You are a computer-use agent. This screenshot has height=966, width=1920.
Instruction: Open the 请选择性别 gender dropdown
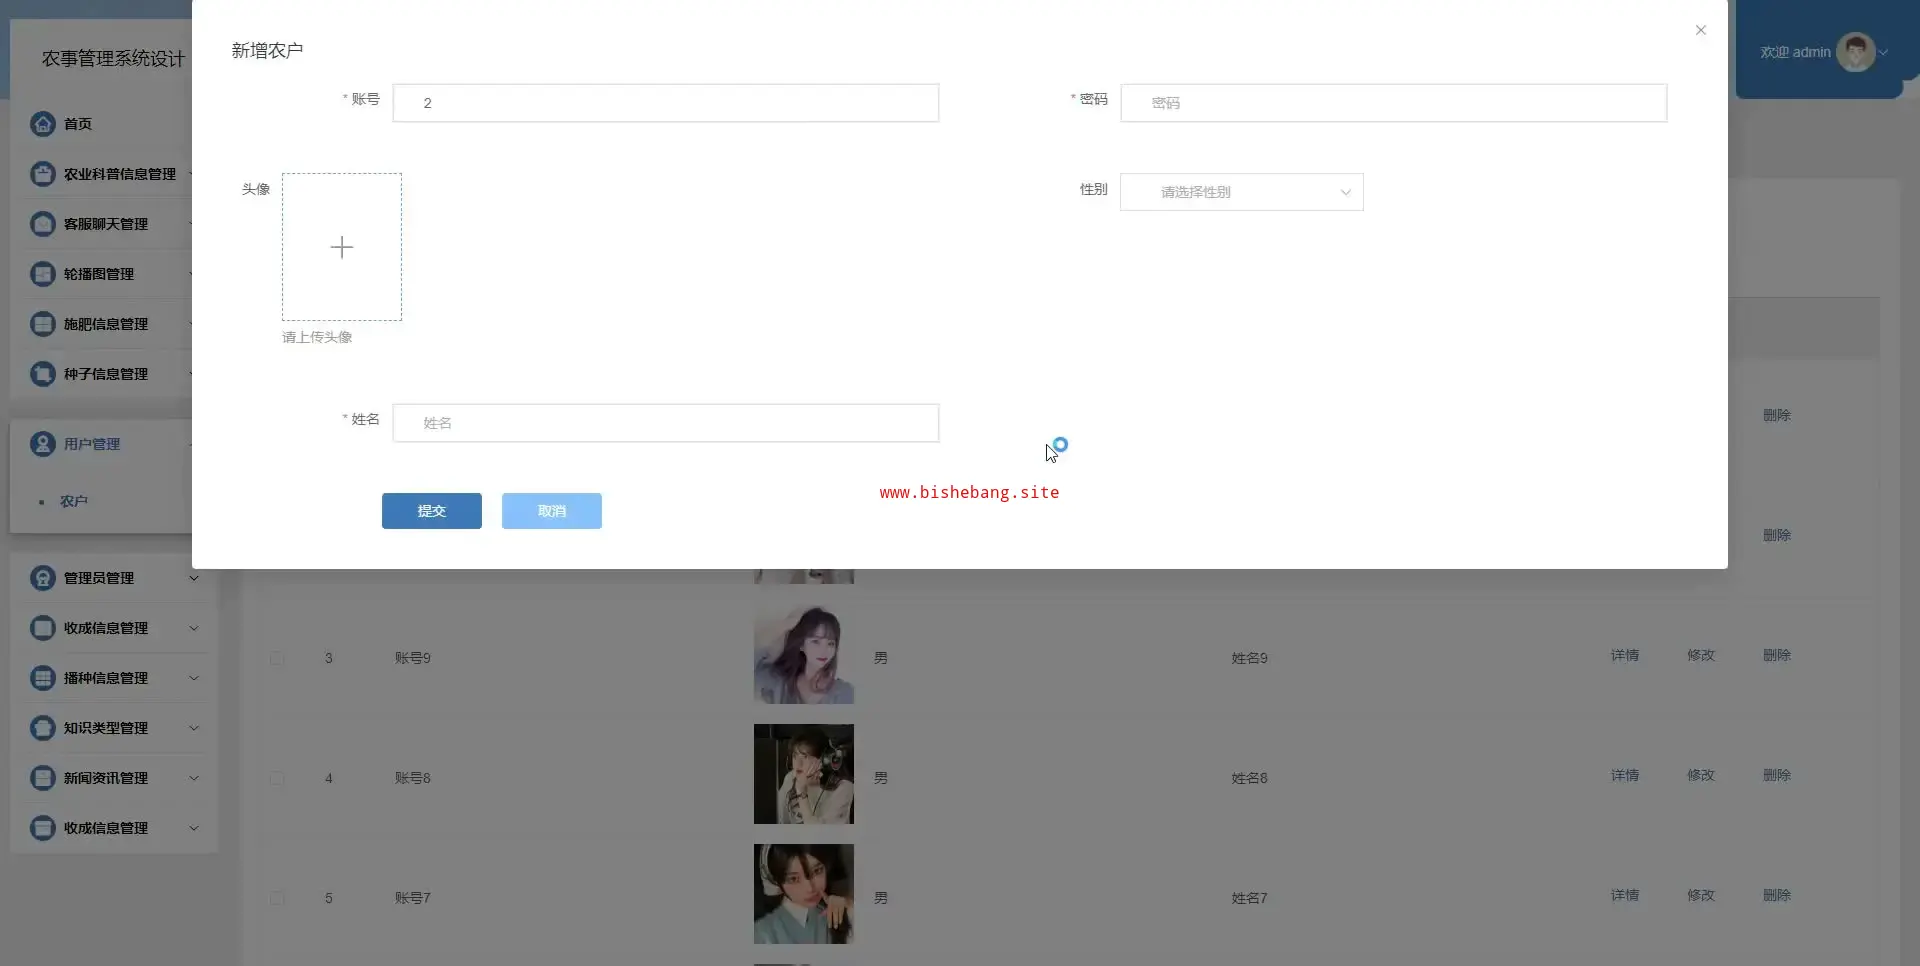(1241, 192)
